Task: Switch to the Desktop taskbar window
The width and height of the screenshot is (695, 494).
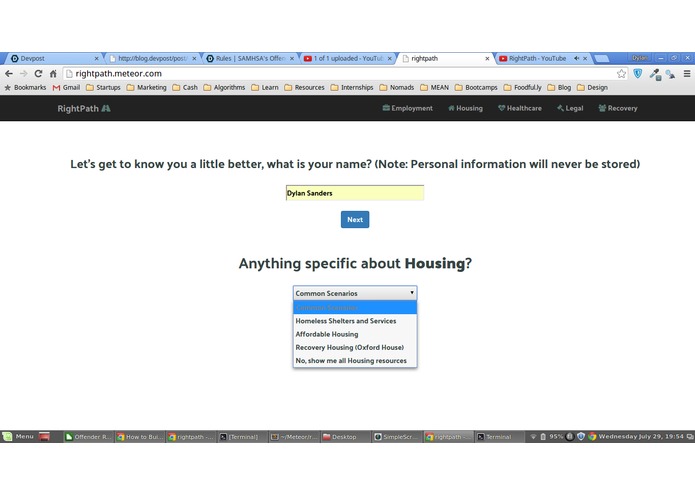Action: [346, 437]
